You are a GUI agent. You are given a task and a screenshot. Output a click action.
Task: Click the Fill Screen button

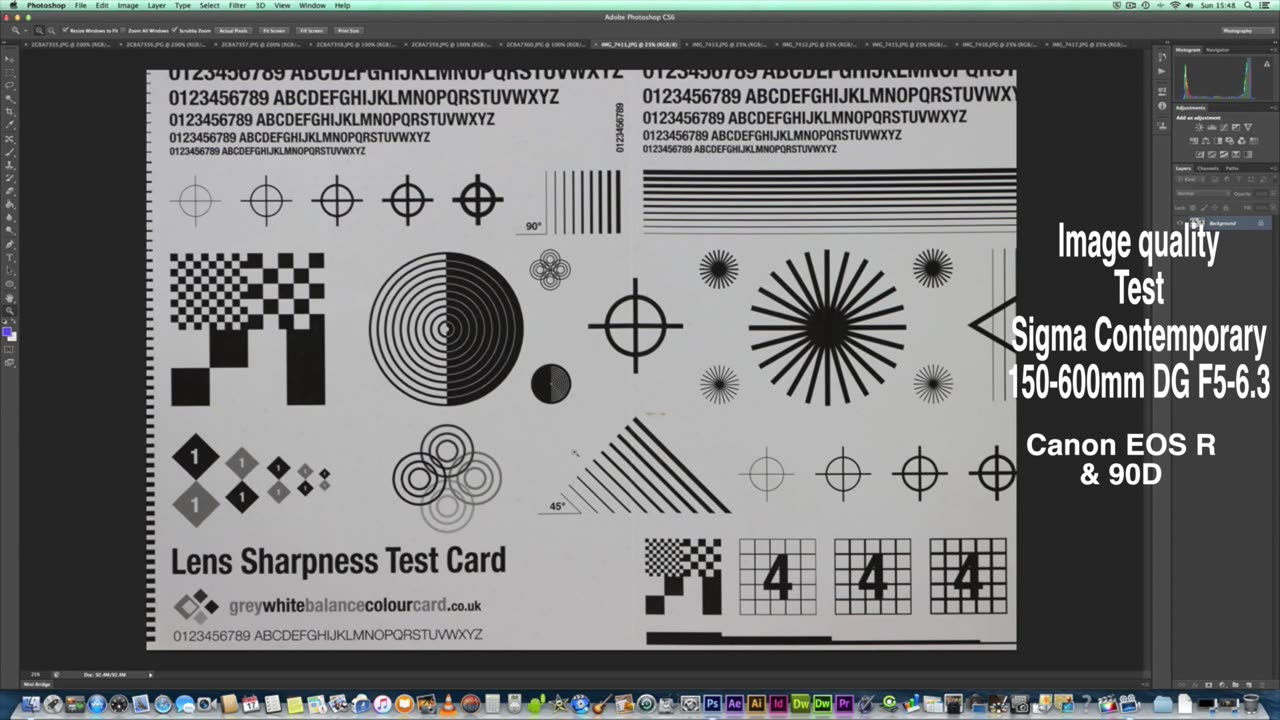(311, 31)
